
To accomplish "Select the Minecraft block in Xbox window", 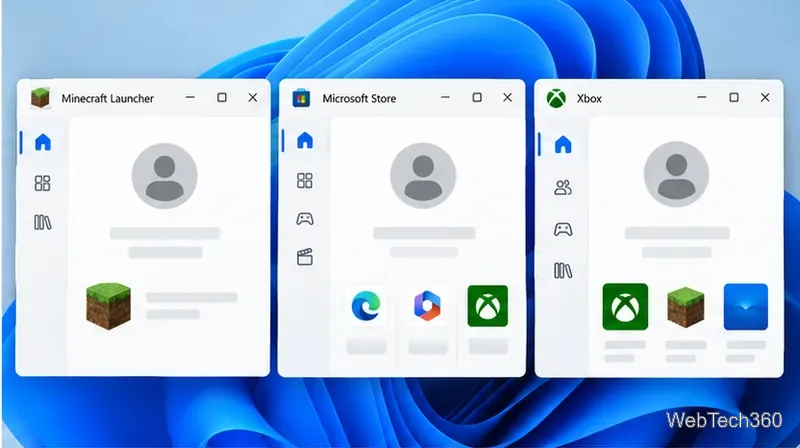I will tap(686, 307).
